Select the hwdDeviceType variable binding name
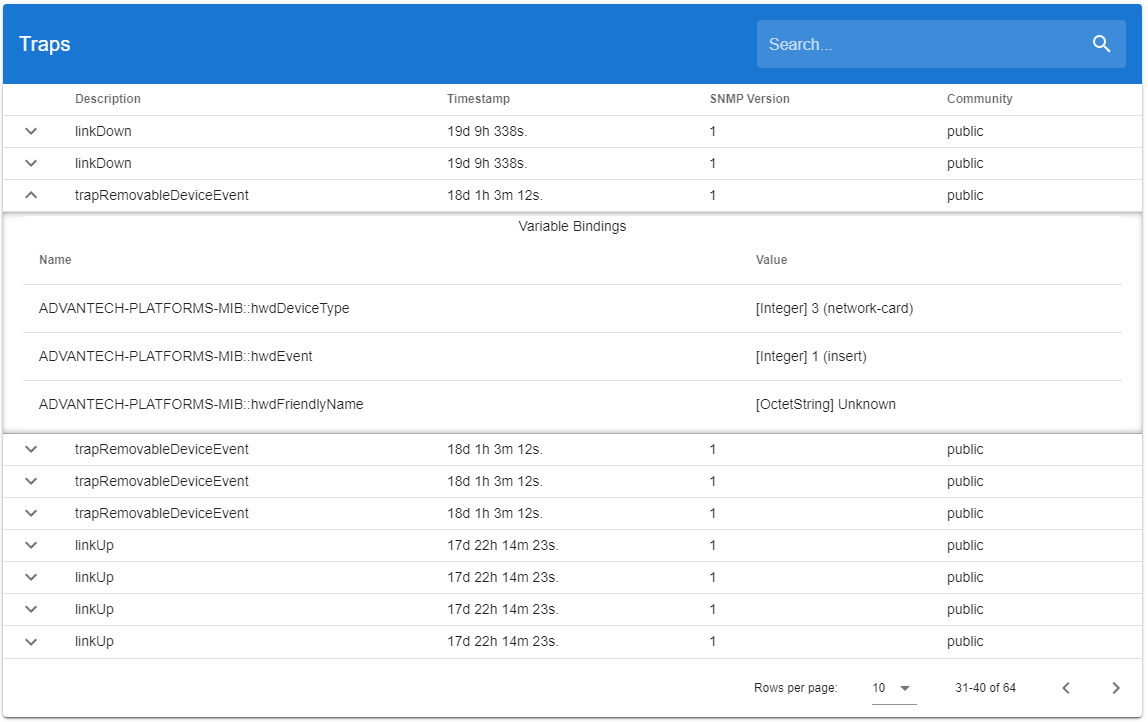The width and height of the screenshot is (1148, 722). (x=194, y=308)
